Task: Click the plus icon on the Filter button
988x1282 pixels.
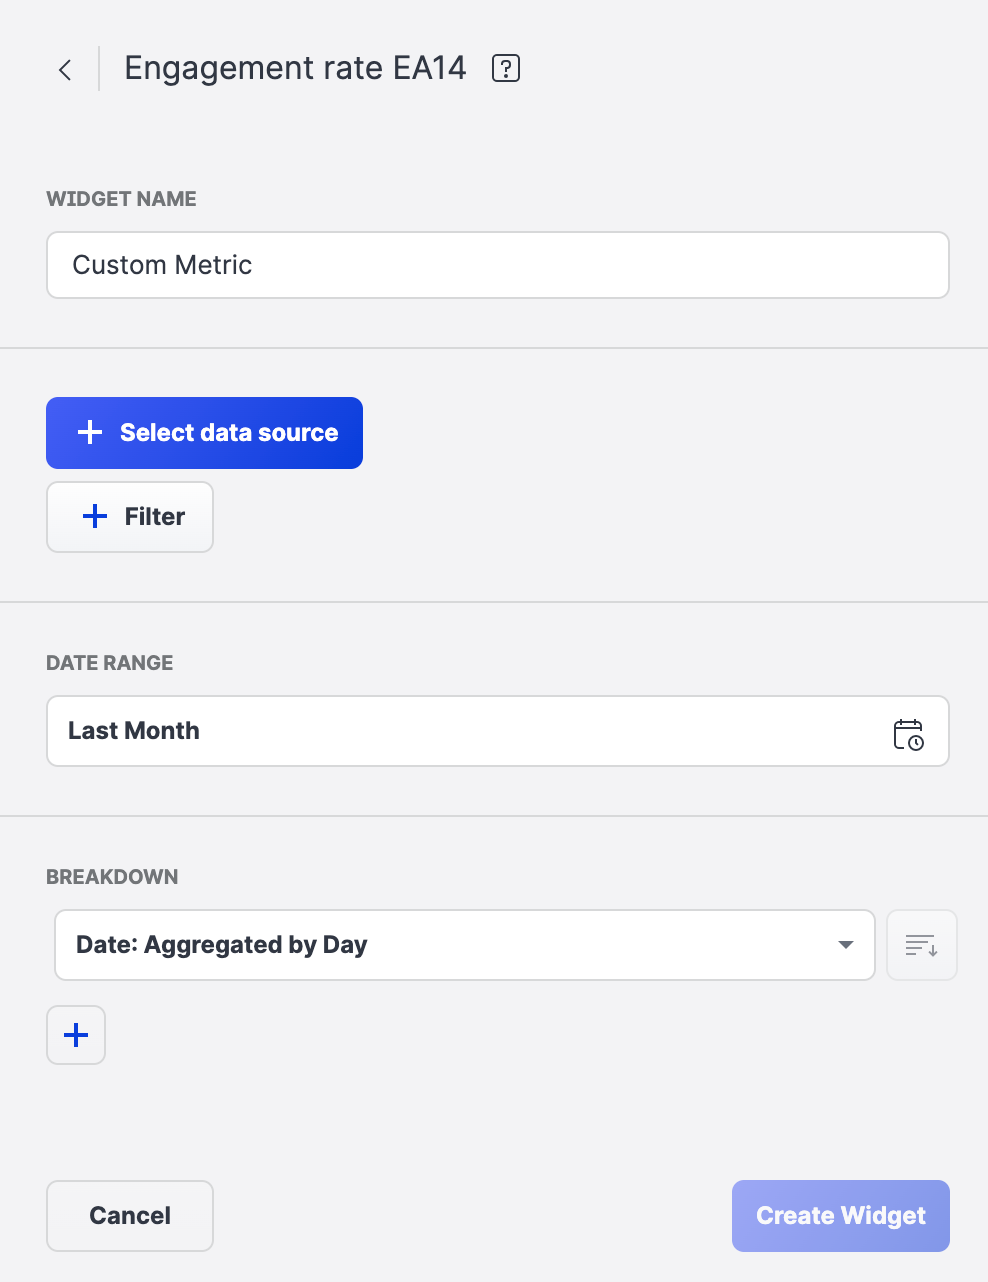Action: (94, 516)
